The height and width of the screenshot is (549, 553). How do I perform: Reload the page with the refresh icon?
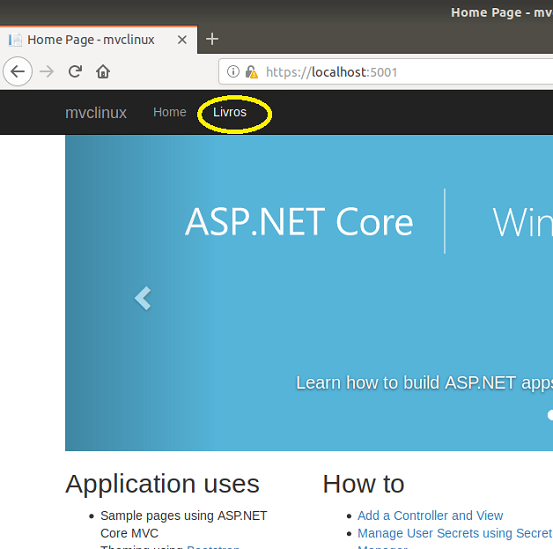[75, 72]
